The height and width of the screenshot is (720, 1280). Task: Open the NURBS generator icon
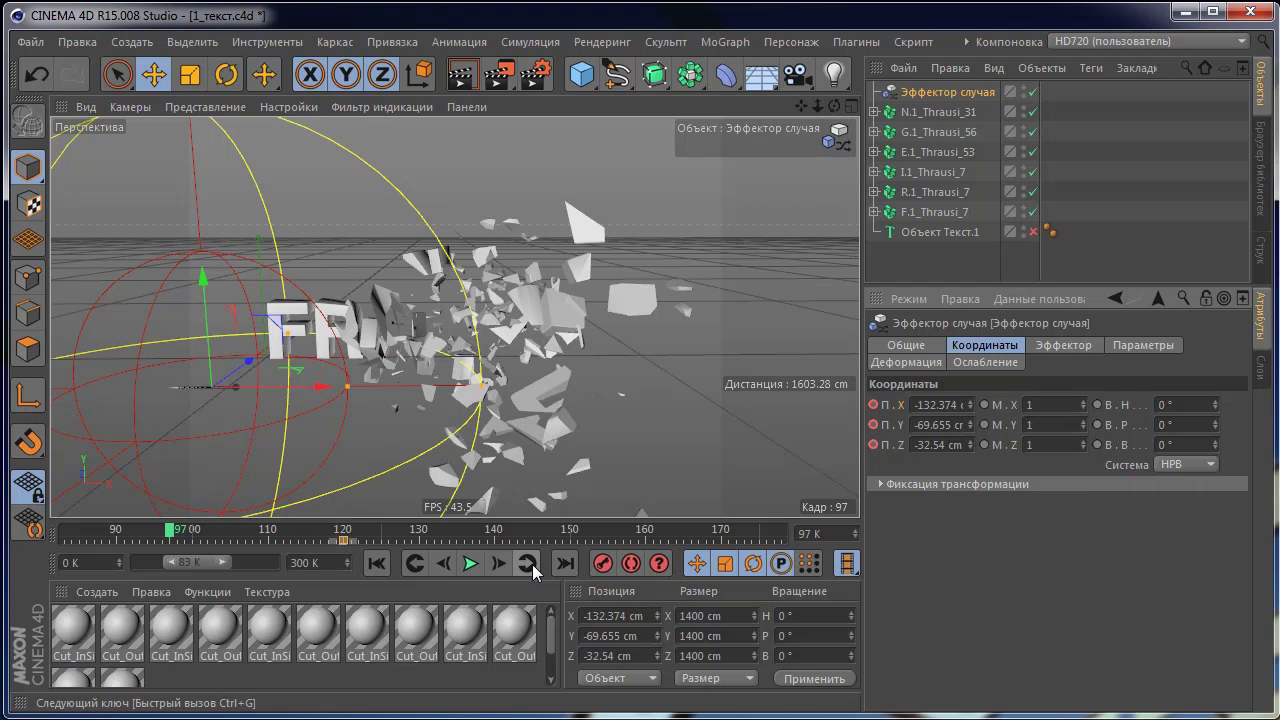tap(654, 75)
